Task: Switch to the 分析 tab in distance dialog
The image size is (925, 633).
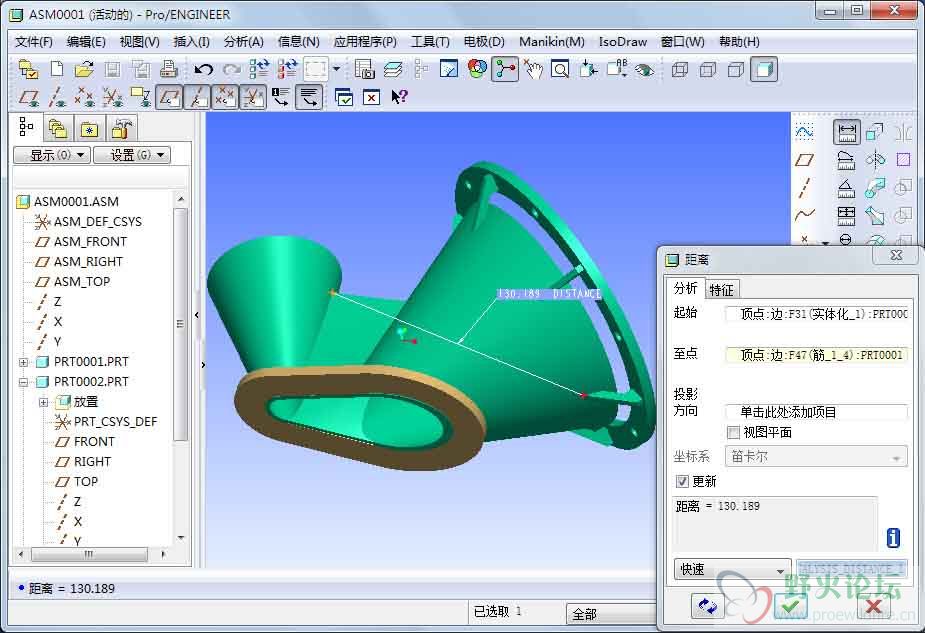Action: [685, 288]
